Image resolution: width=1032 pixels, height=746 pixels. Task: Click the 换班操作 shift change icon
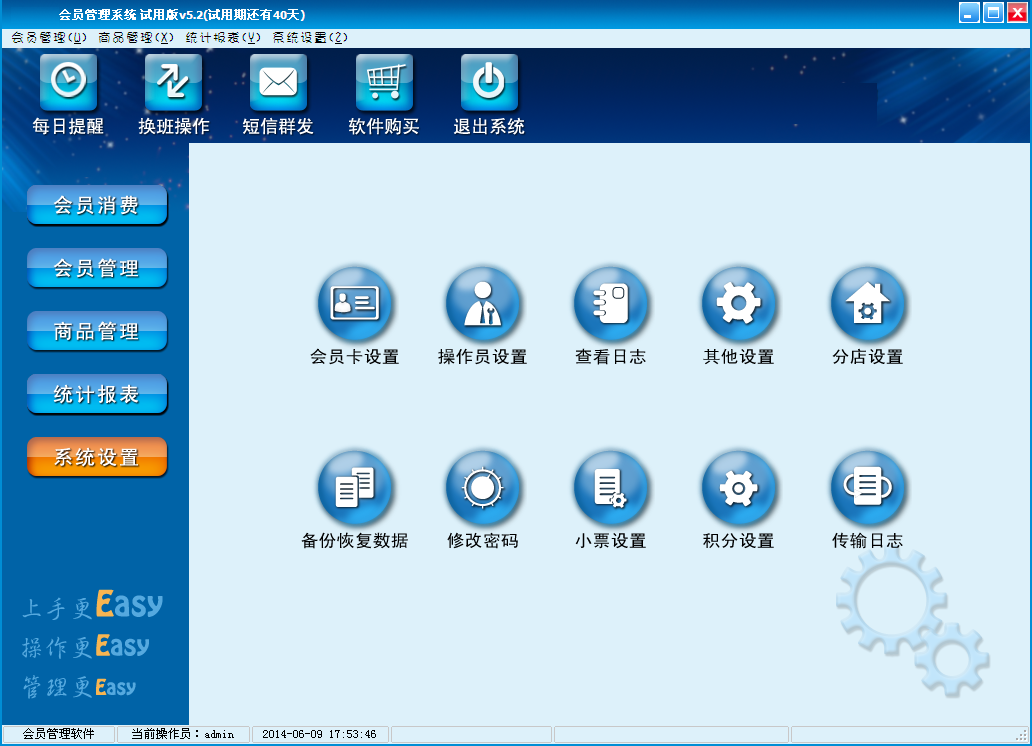[x=174, y=82]
